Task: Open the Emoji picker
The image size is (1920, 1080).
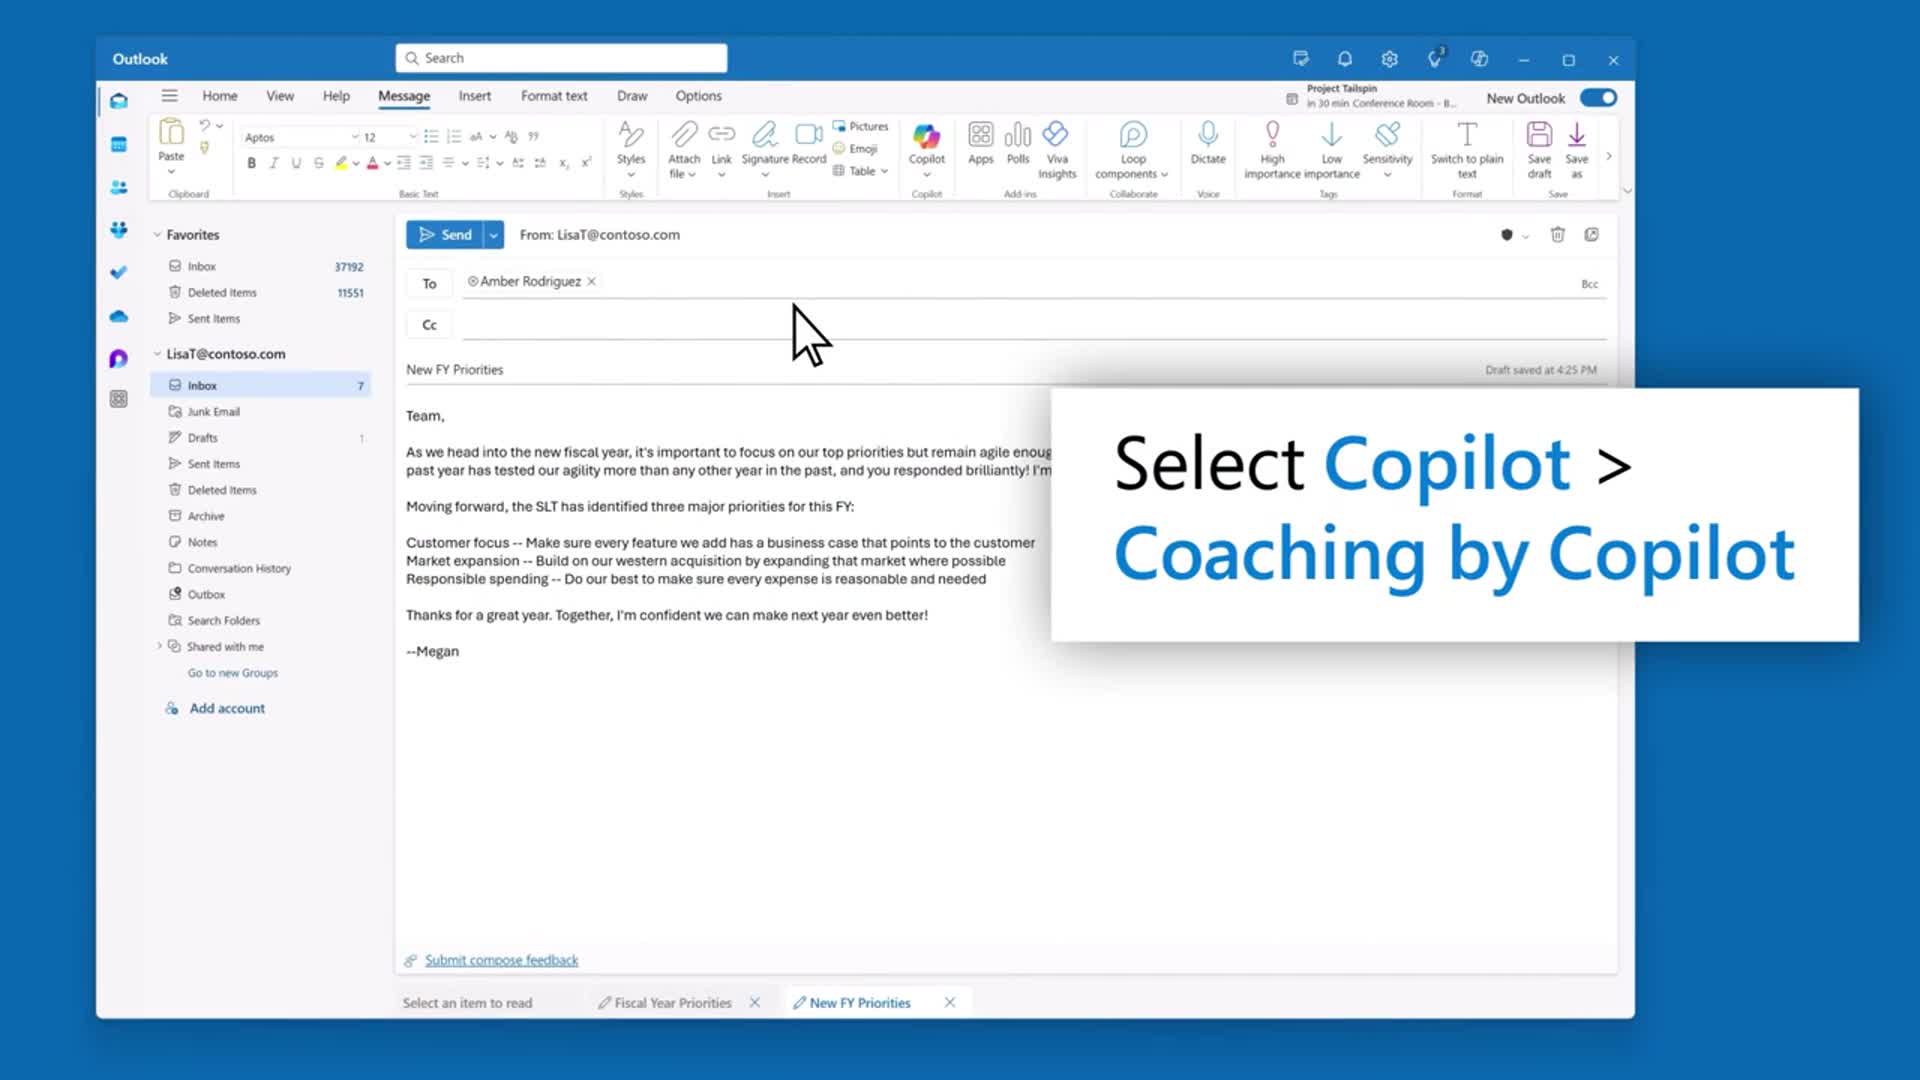Action: coord(855,148)
